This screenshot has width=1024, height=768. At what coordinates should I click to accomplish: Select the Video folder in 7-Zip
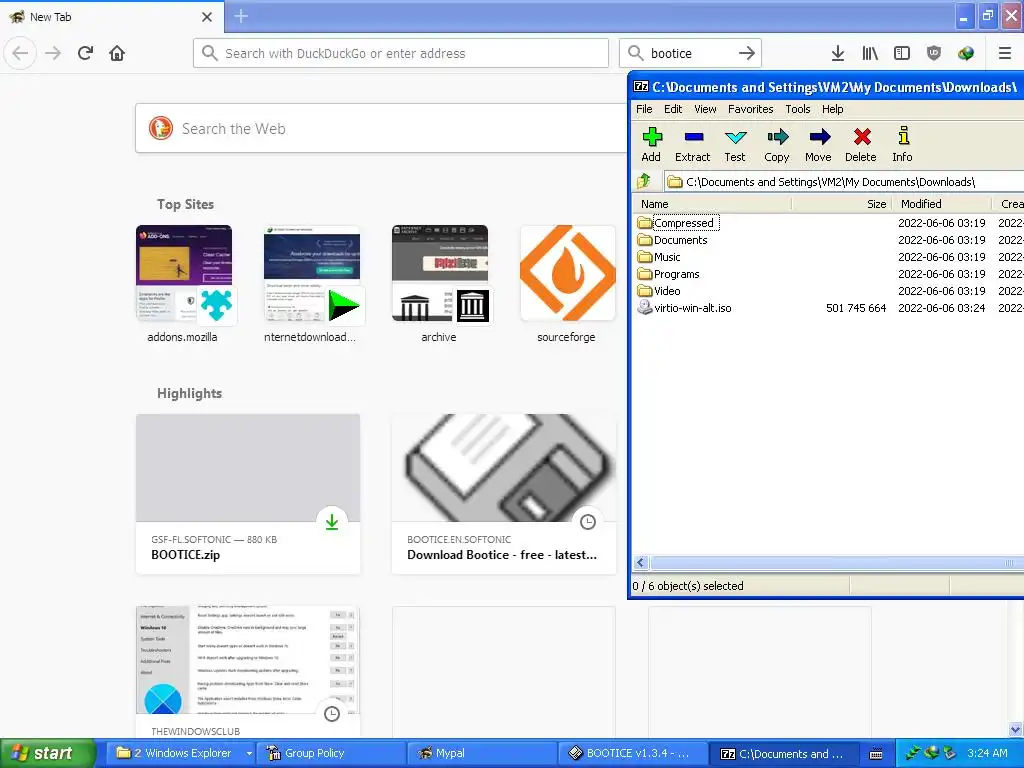click(x=667, y=291)
